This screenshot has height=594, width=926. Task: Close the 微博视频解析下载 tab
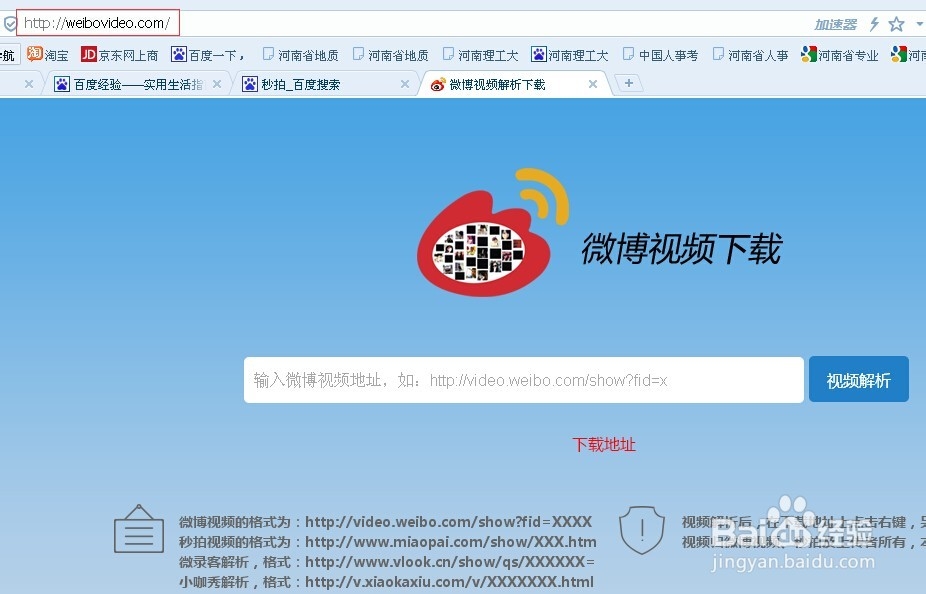(593, 84)
